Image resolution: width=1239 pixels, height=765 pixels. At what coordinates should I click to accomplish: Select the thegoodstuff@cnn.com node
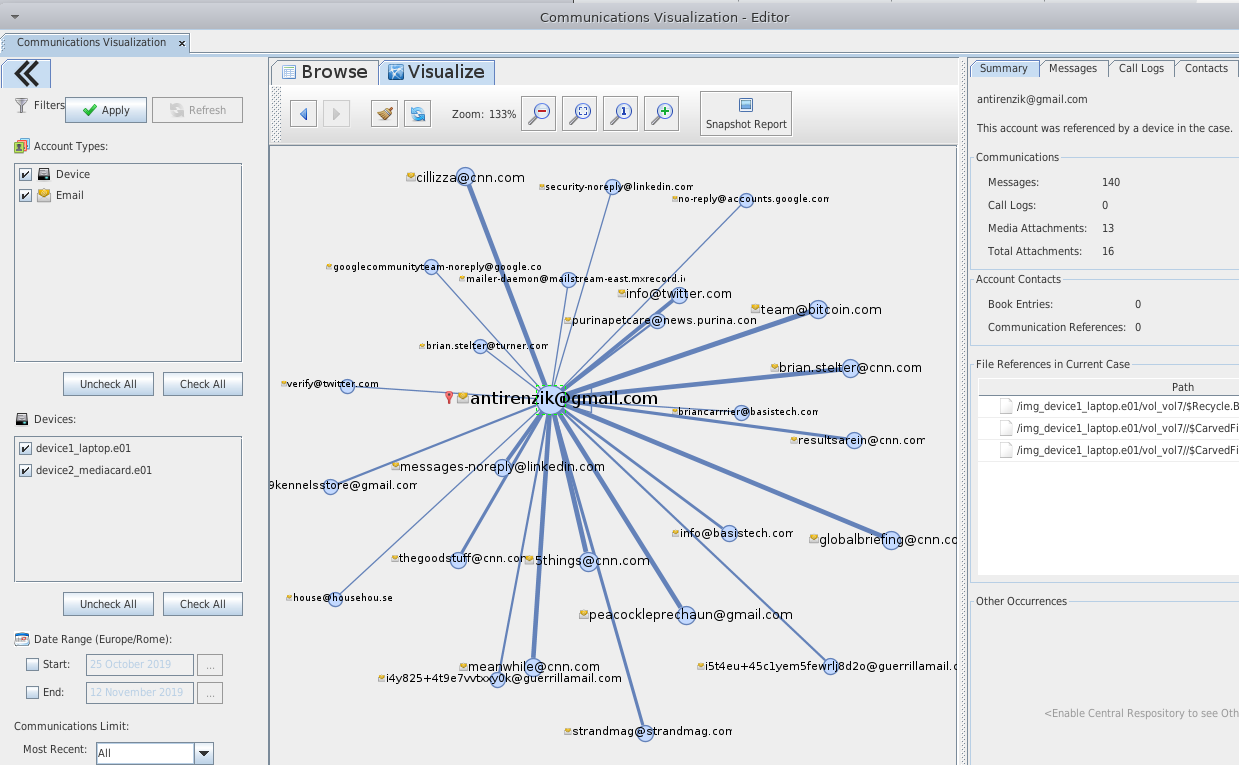(x=458, y=559)
